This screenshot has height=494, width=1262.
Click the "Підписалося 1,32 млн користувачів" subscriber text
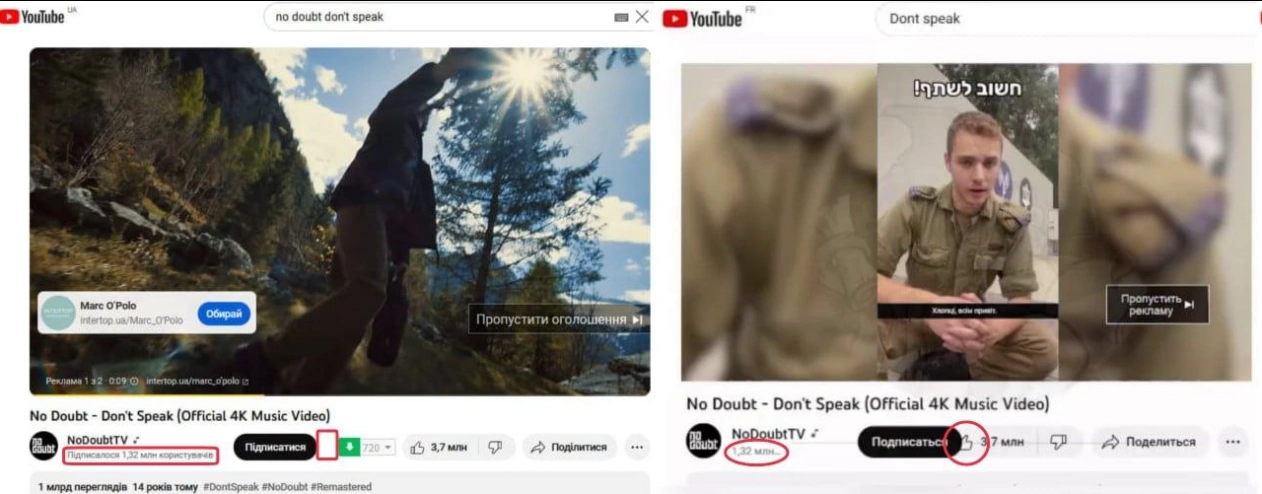click(x=140, y=456)
